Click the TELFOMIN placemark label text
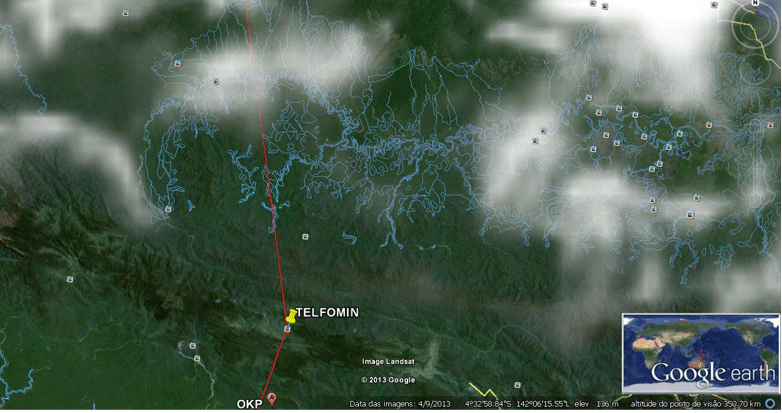 click(327, 313)
